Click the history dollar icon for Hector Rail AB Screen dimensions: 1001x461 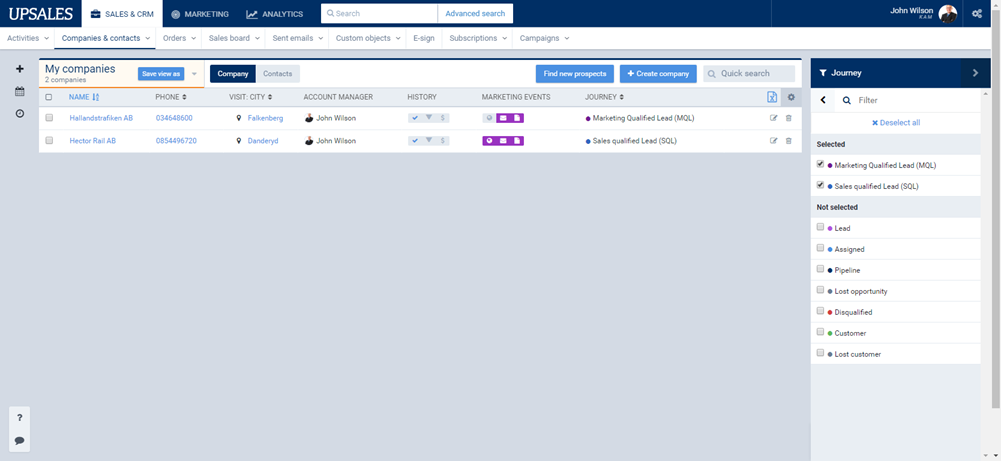tap(442, 141)
